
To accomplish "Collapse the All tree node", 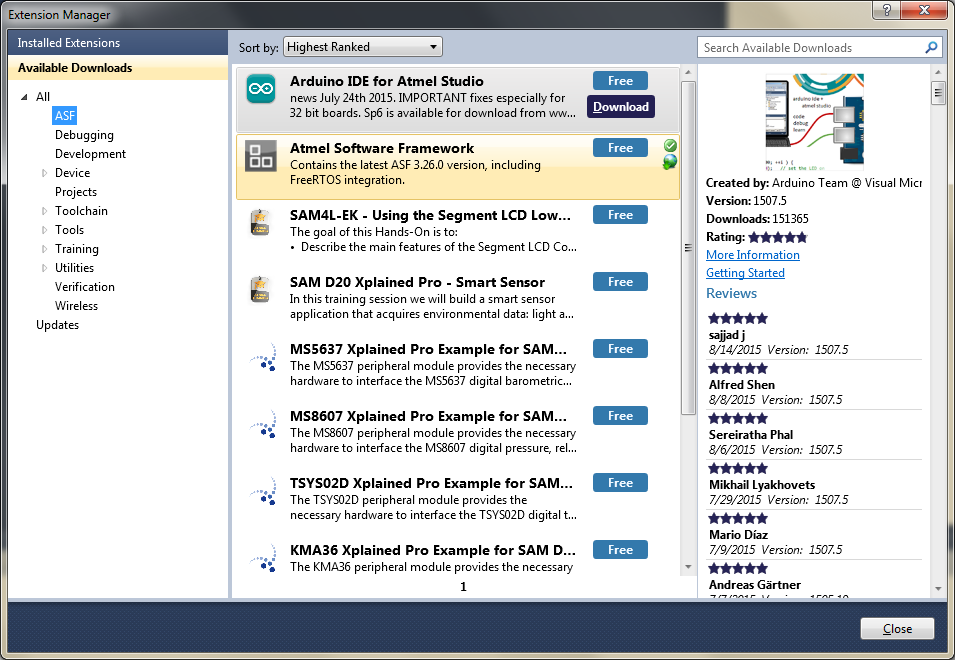I will (x=24, y=97).
